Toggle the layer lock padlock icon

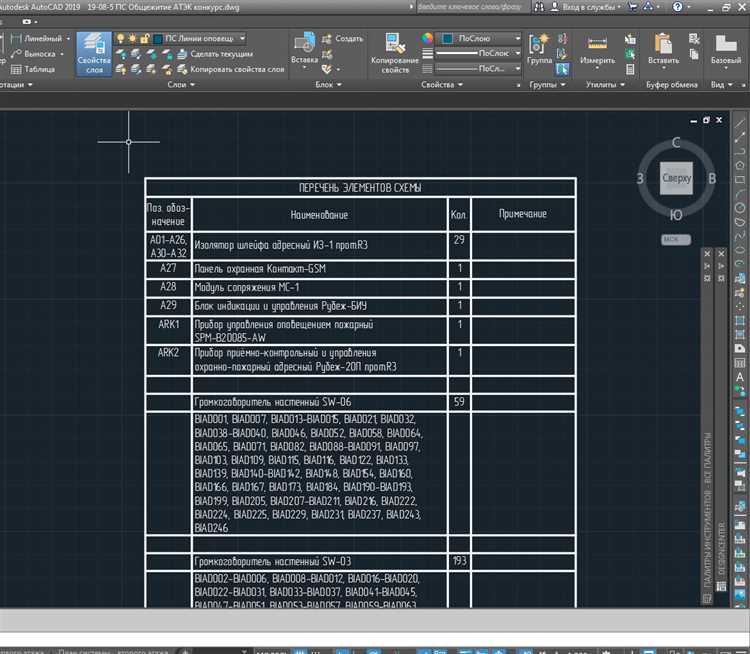click(144, 38)
